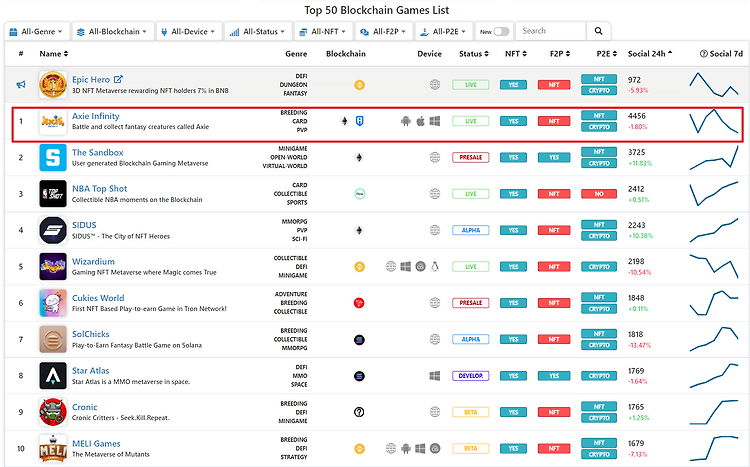The width and height of the screenshot is (750, 467).
Task: Open the All-NFT filter dropdown
Action: pos(323,32)
